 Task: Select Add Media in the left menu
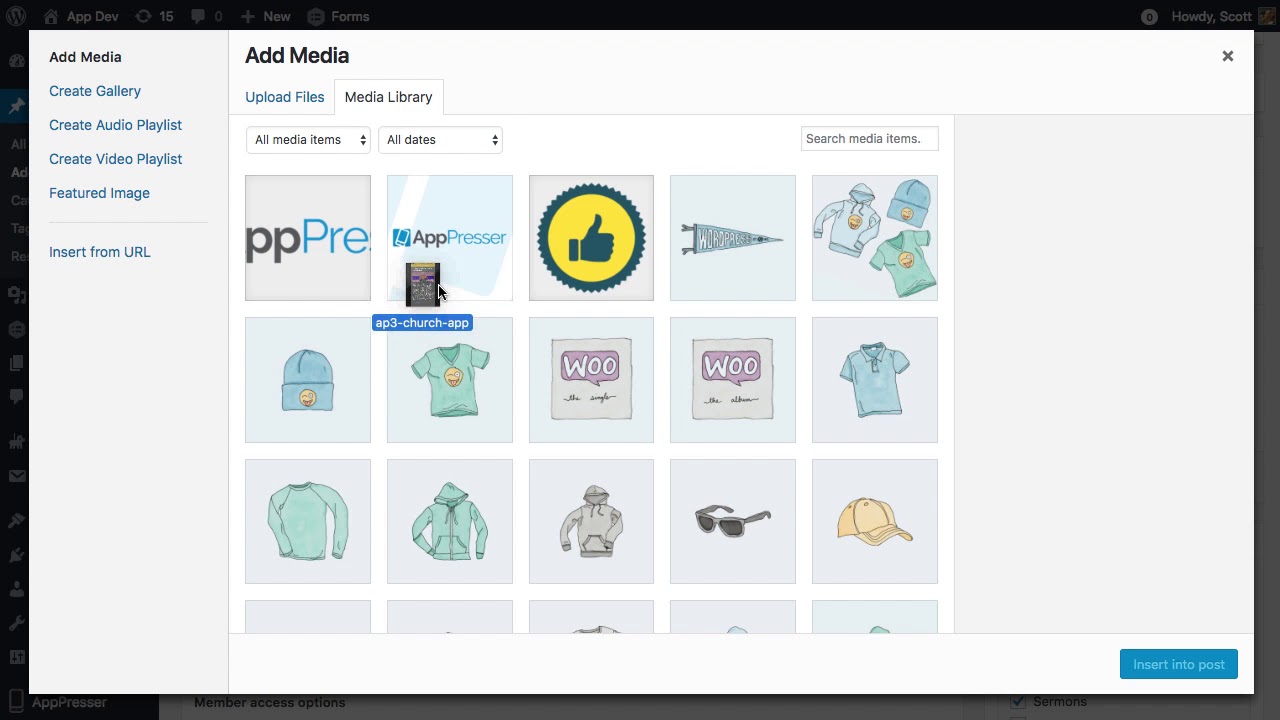85,57
